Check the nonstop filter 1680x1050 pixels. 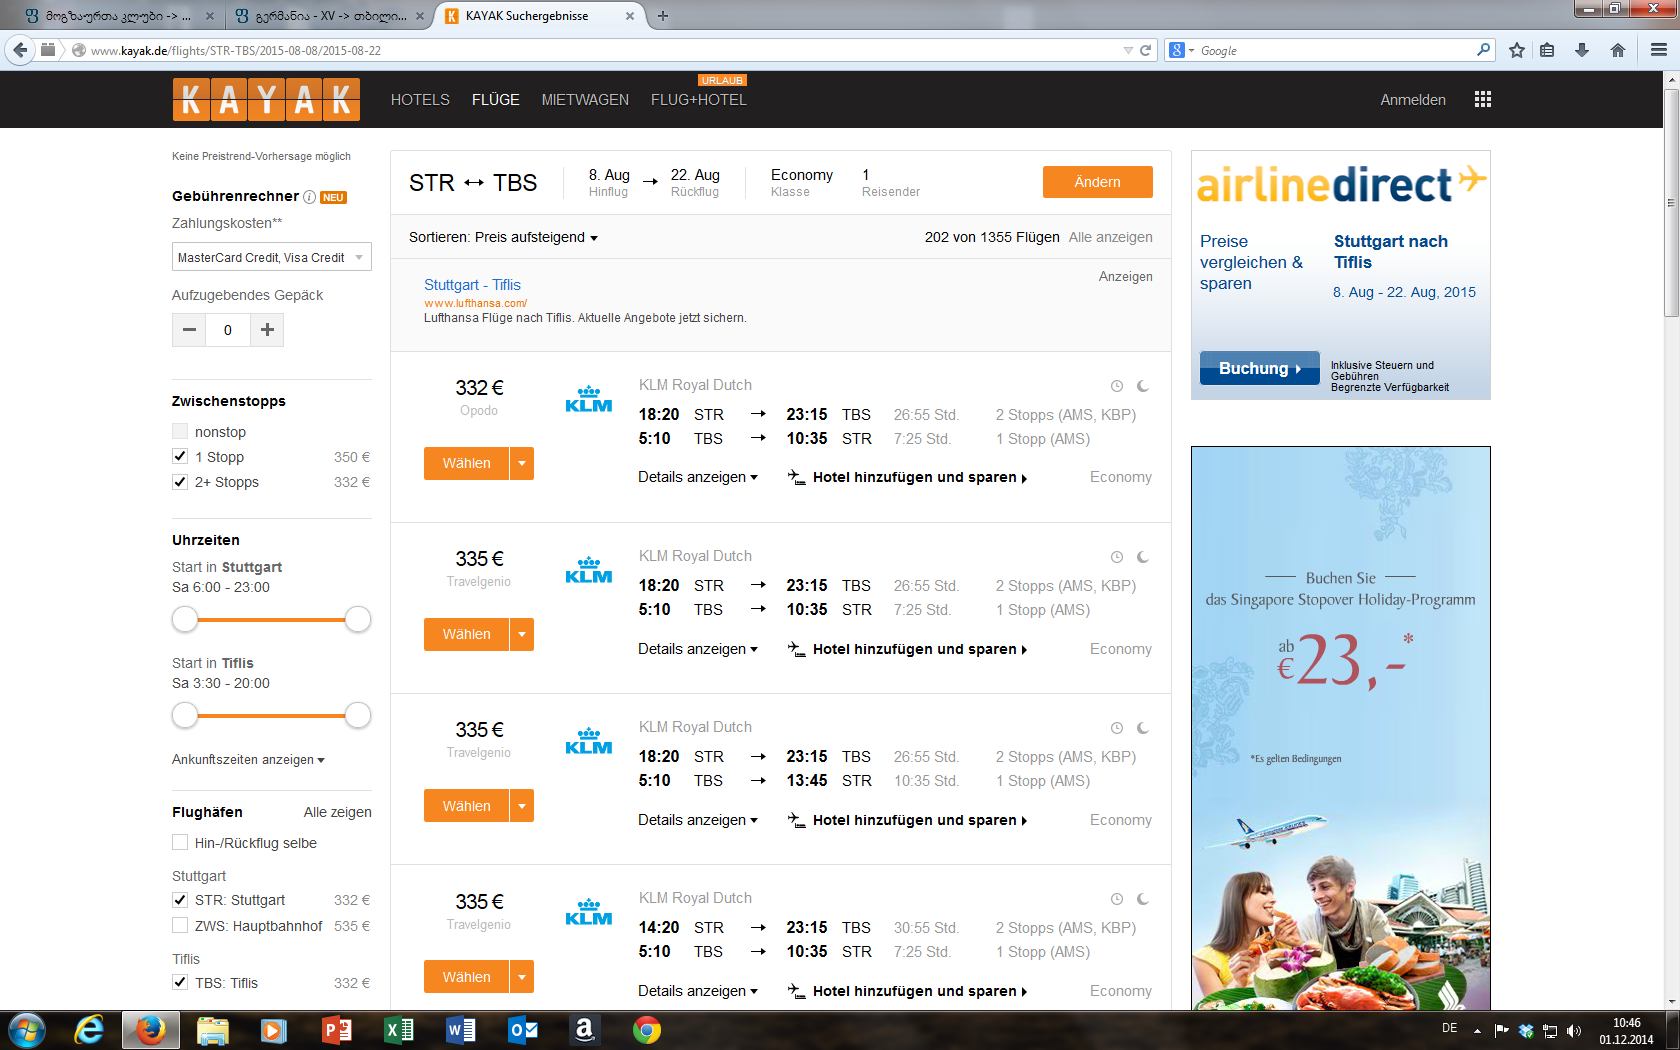pyautogui.click(x=180, y=431)
